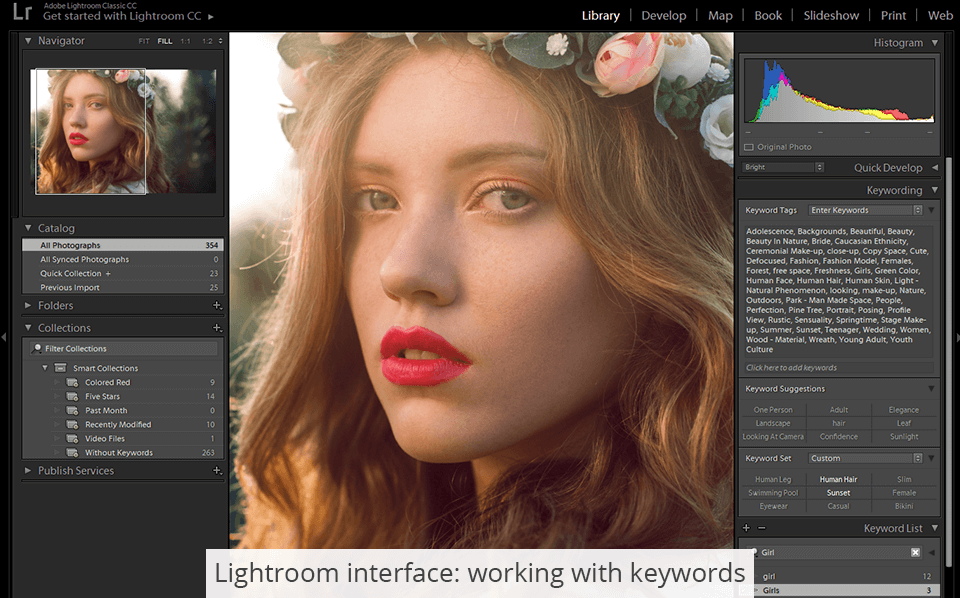Screen dimensions: 960x598
Task: Click the plus icon on Collections panel
Action: 217,327
